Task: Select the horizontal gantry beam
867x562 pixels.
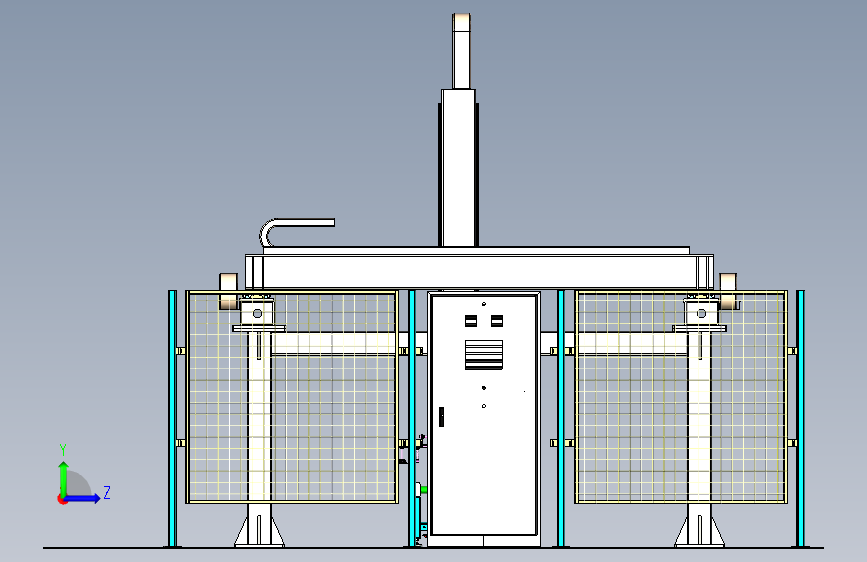Action: 479,272
